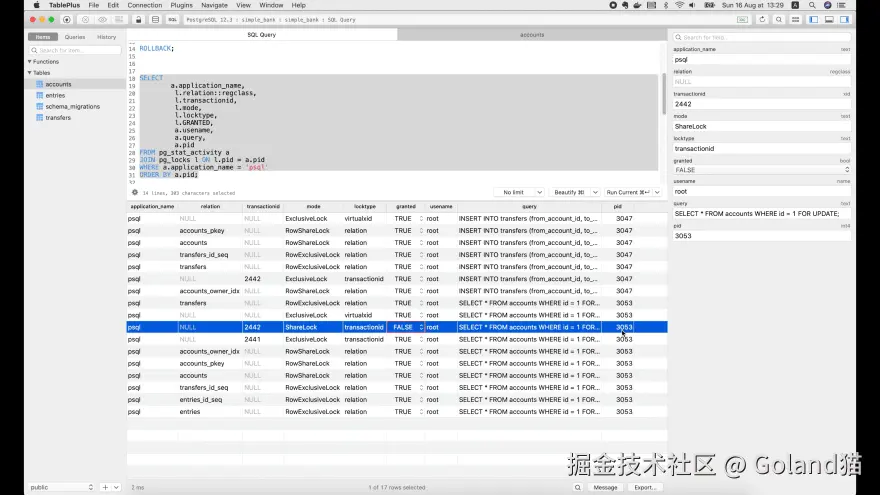Open the Connection menu
880x495 pixels.
point(145,5)
